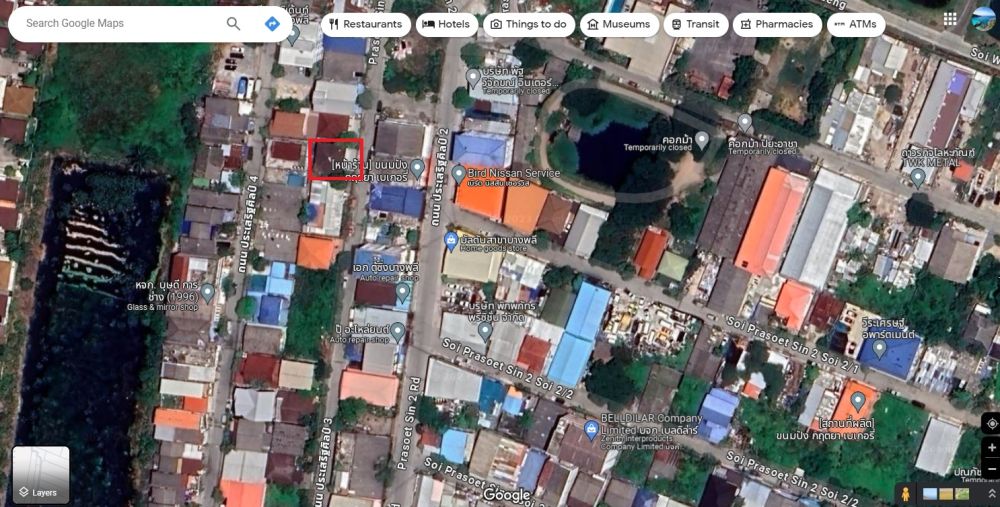Filter map by Restaurants

click(x=365, y=24)
